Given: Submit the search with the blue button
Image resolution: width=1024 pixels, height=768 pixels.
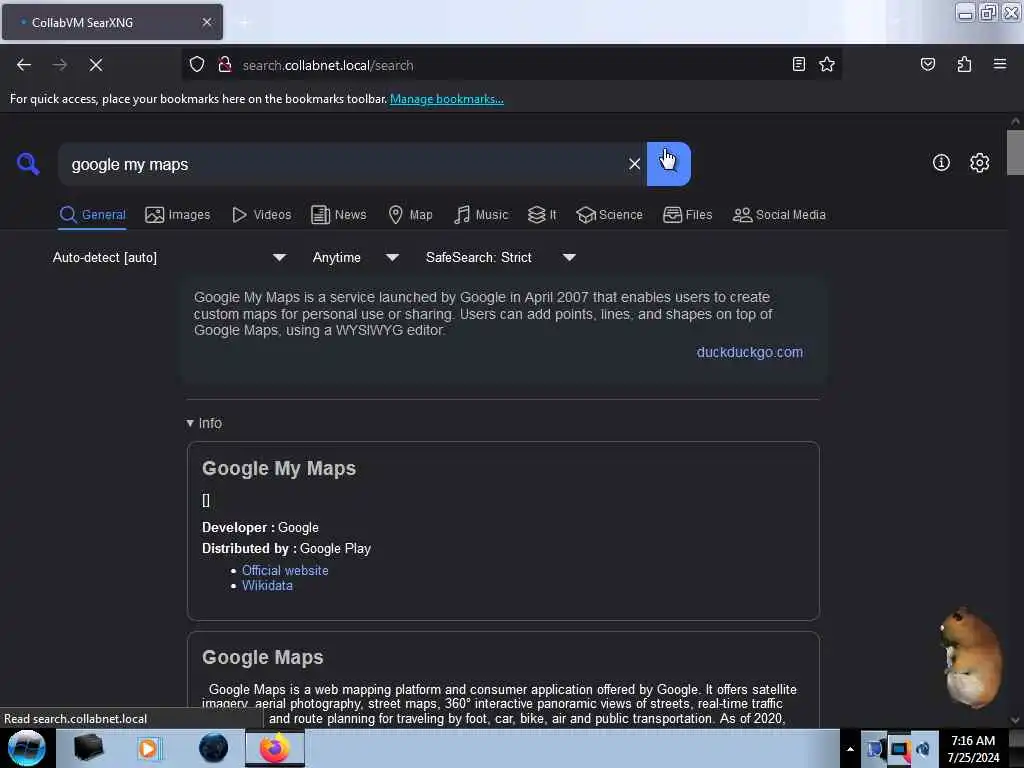Looking at the screenshot, I should coord(669,164).
